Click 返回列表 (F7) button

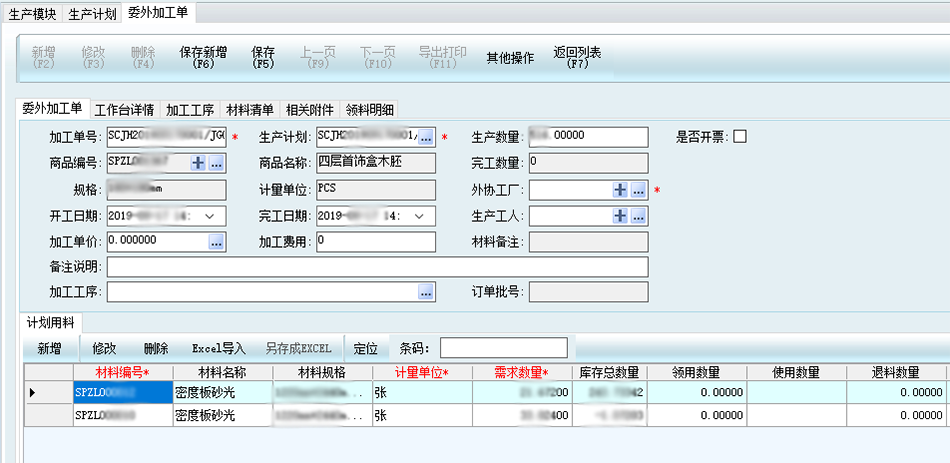point(577,58)
